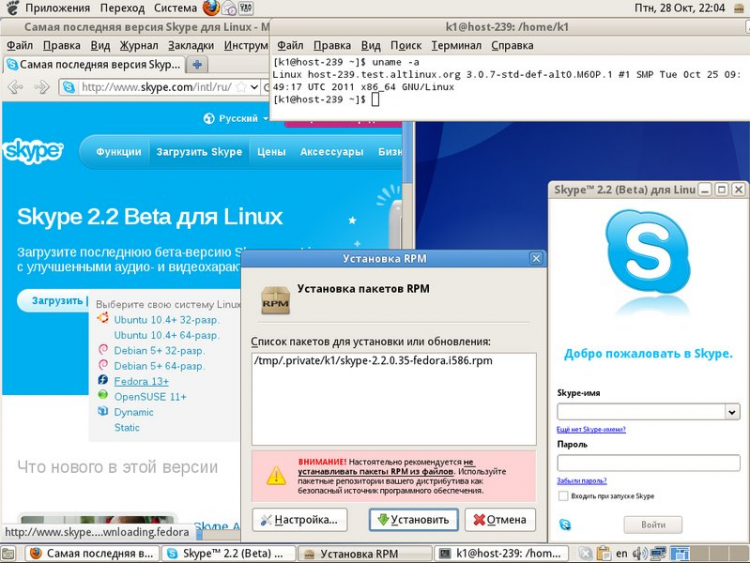Select the skype-2.2.0.35-fedora.i586.rpm list entry

tap(373, 360)
